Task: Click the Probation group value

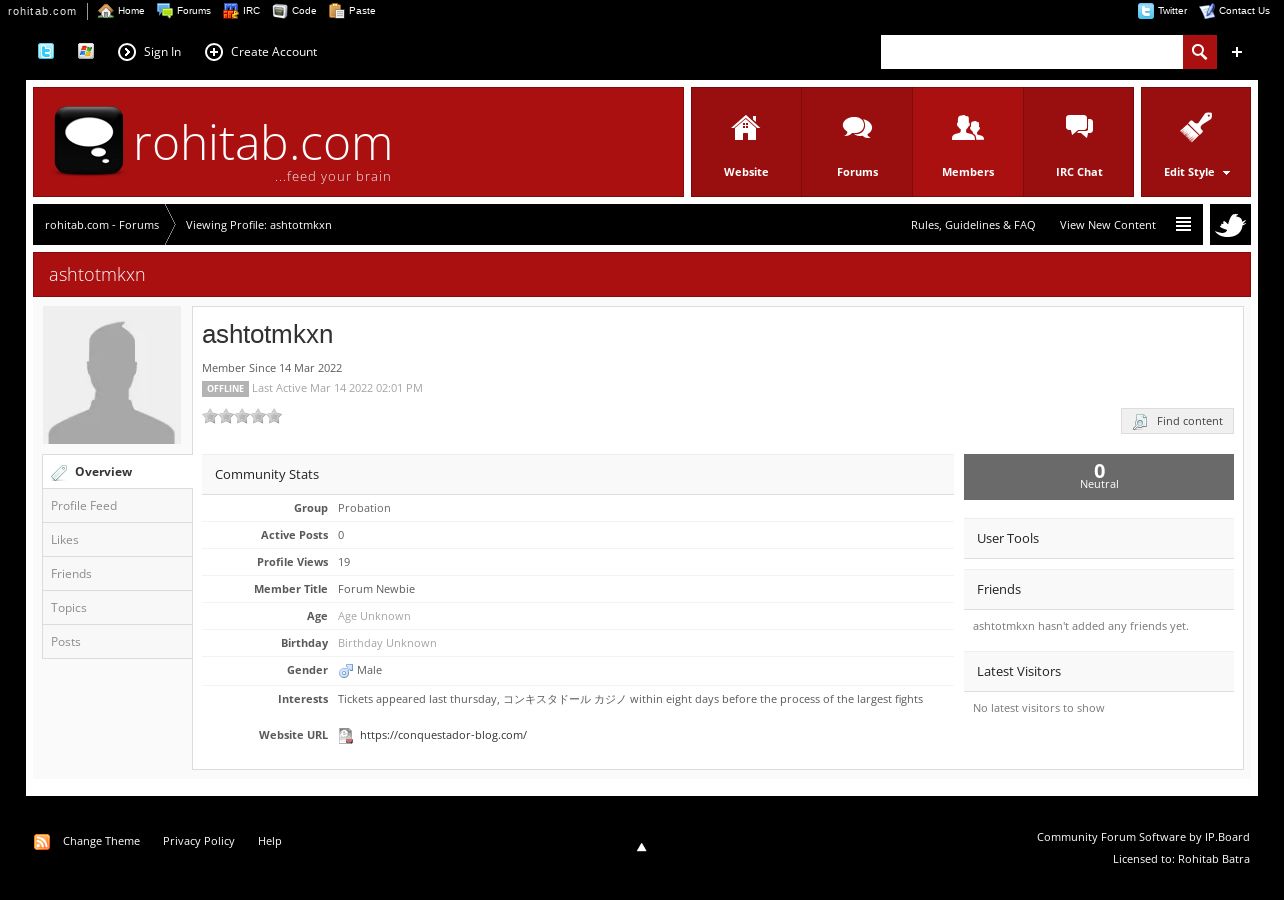Action: point(364,508)
